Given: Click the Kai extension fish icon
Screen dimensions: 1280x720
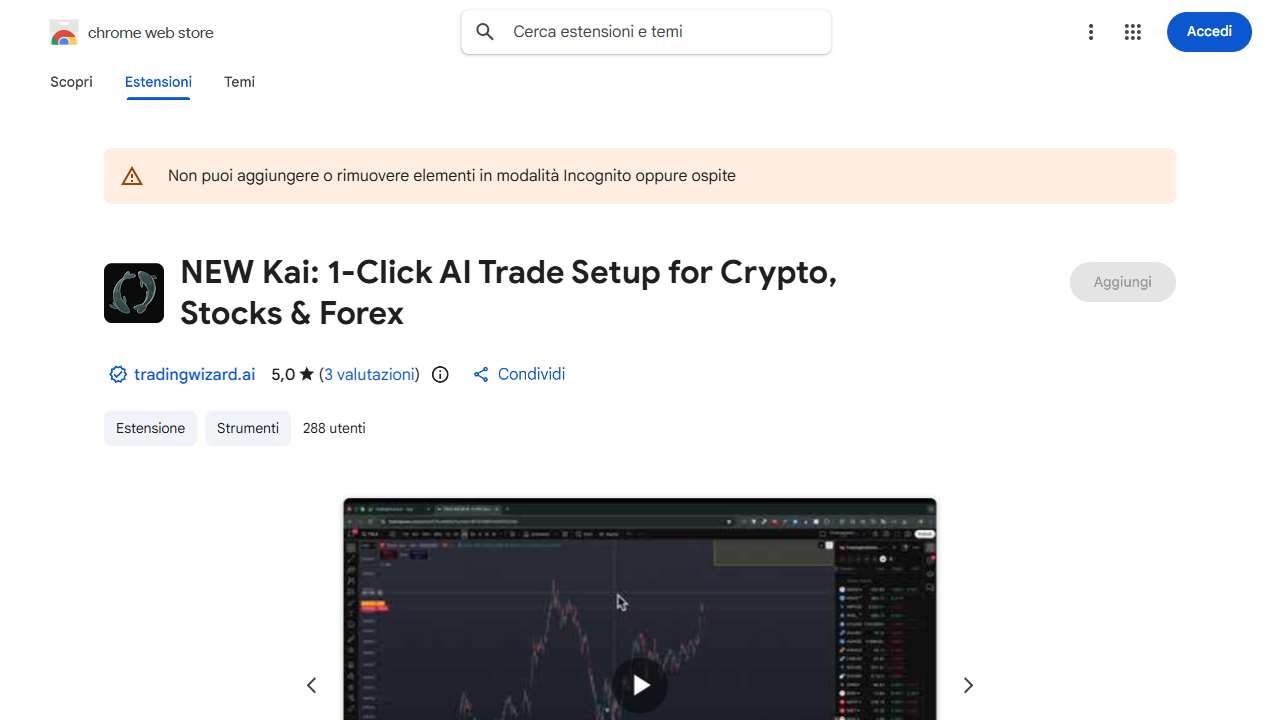Looking at the screenshot, I should [134, 293].
